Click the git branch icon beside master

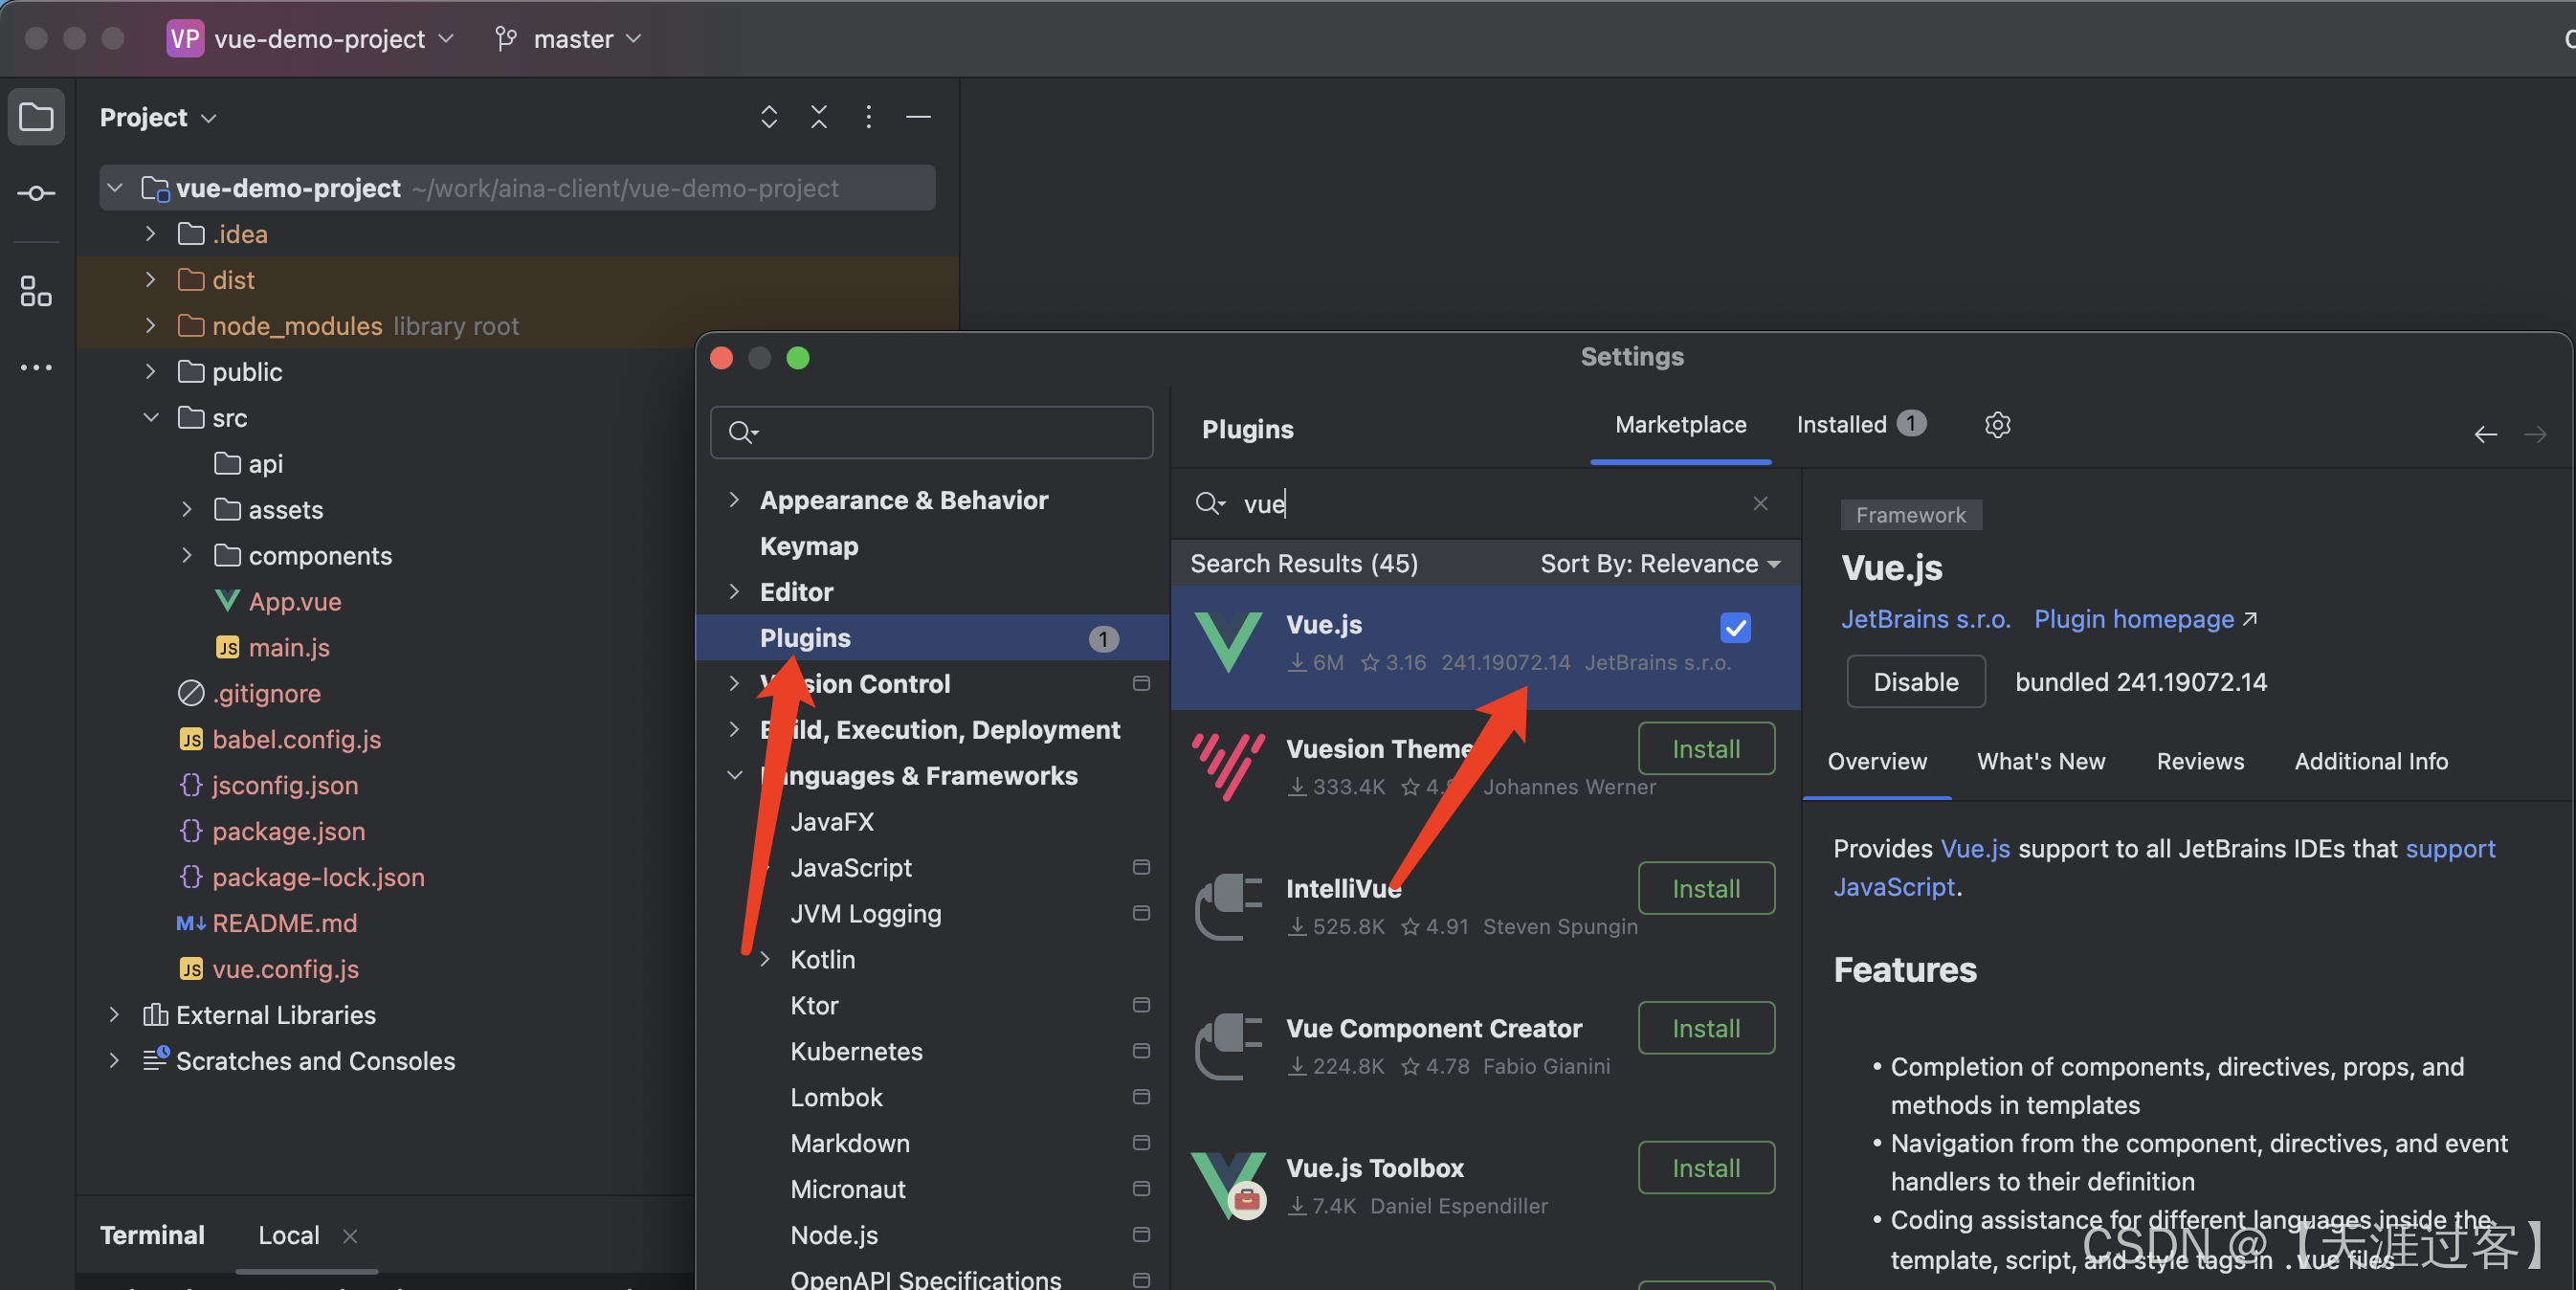(506, 39)
